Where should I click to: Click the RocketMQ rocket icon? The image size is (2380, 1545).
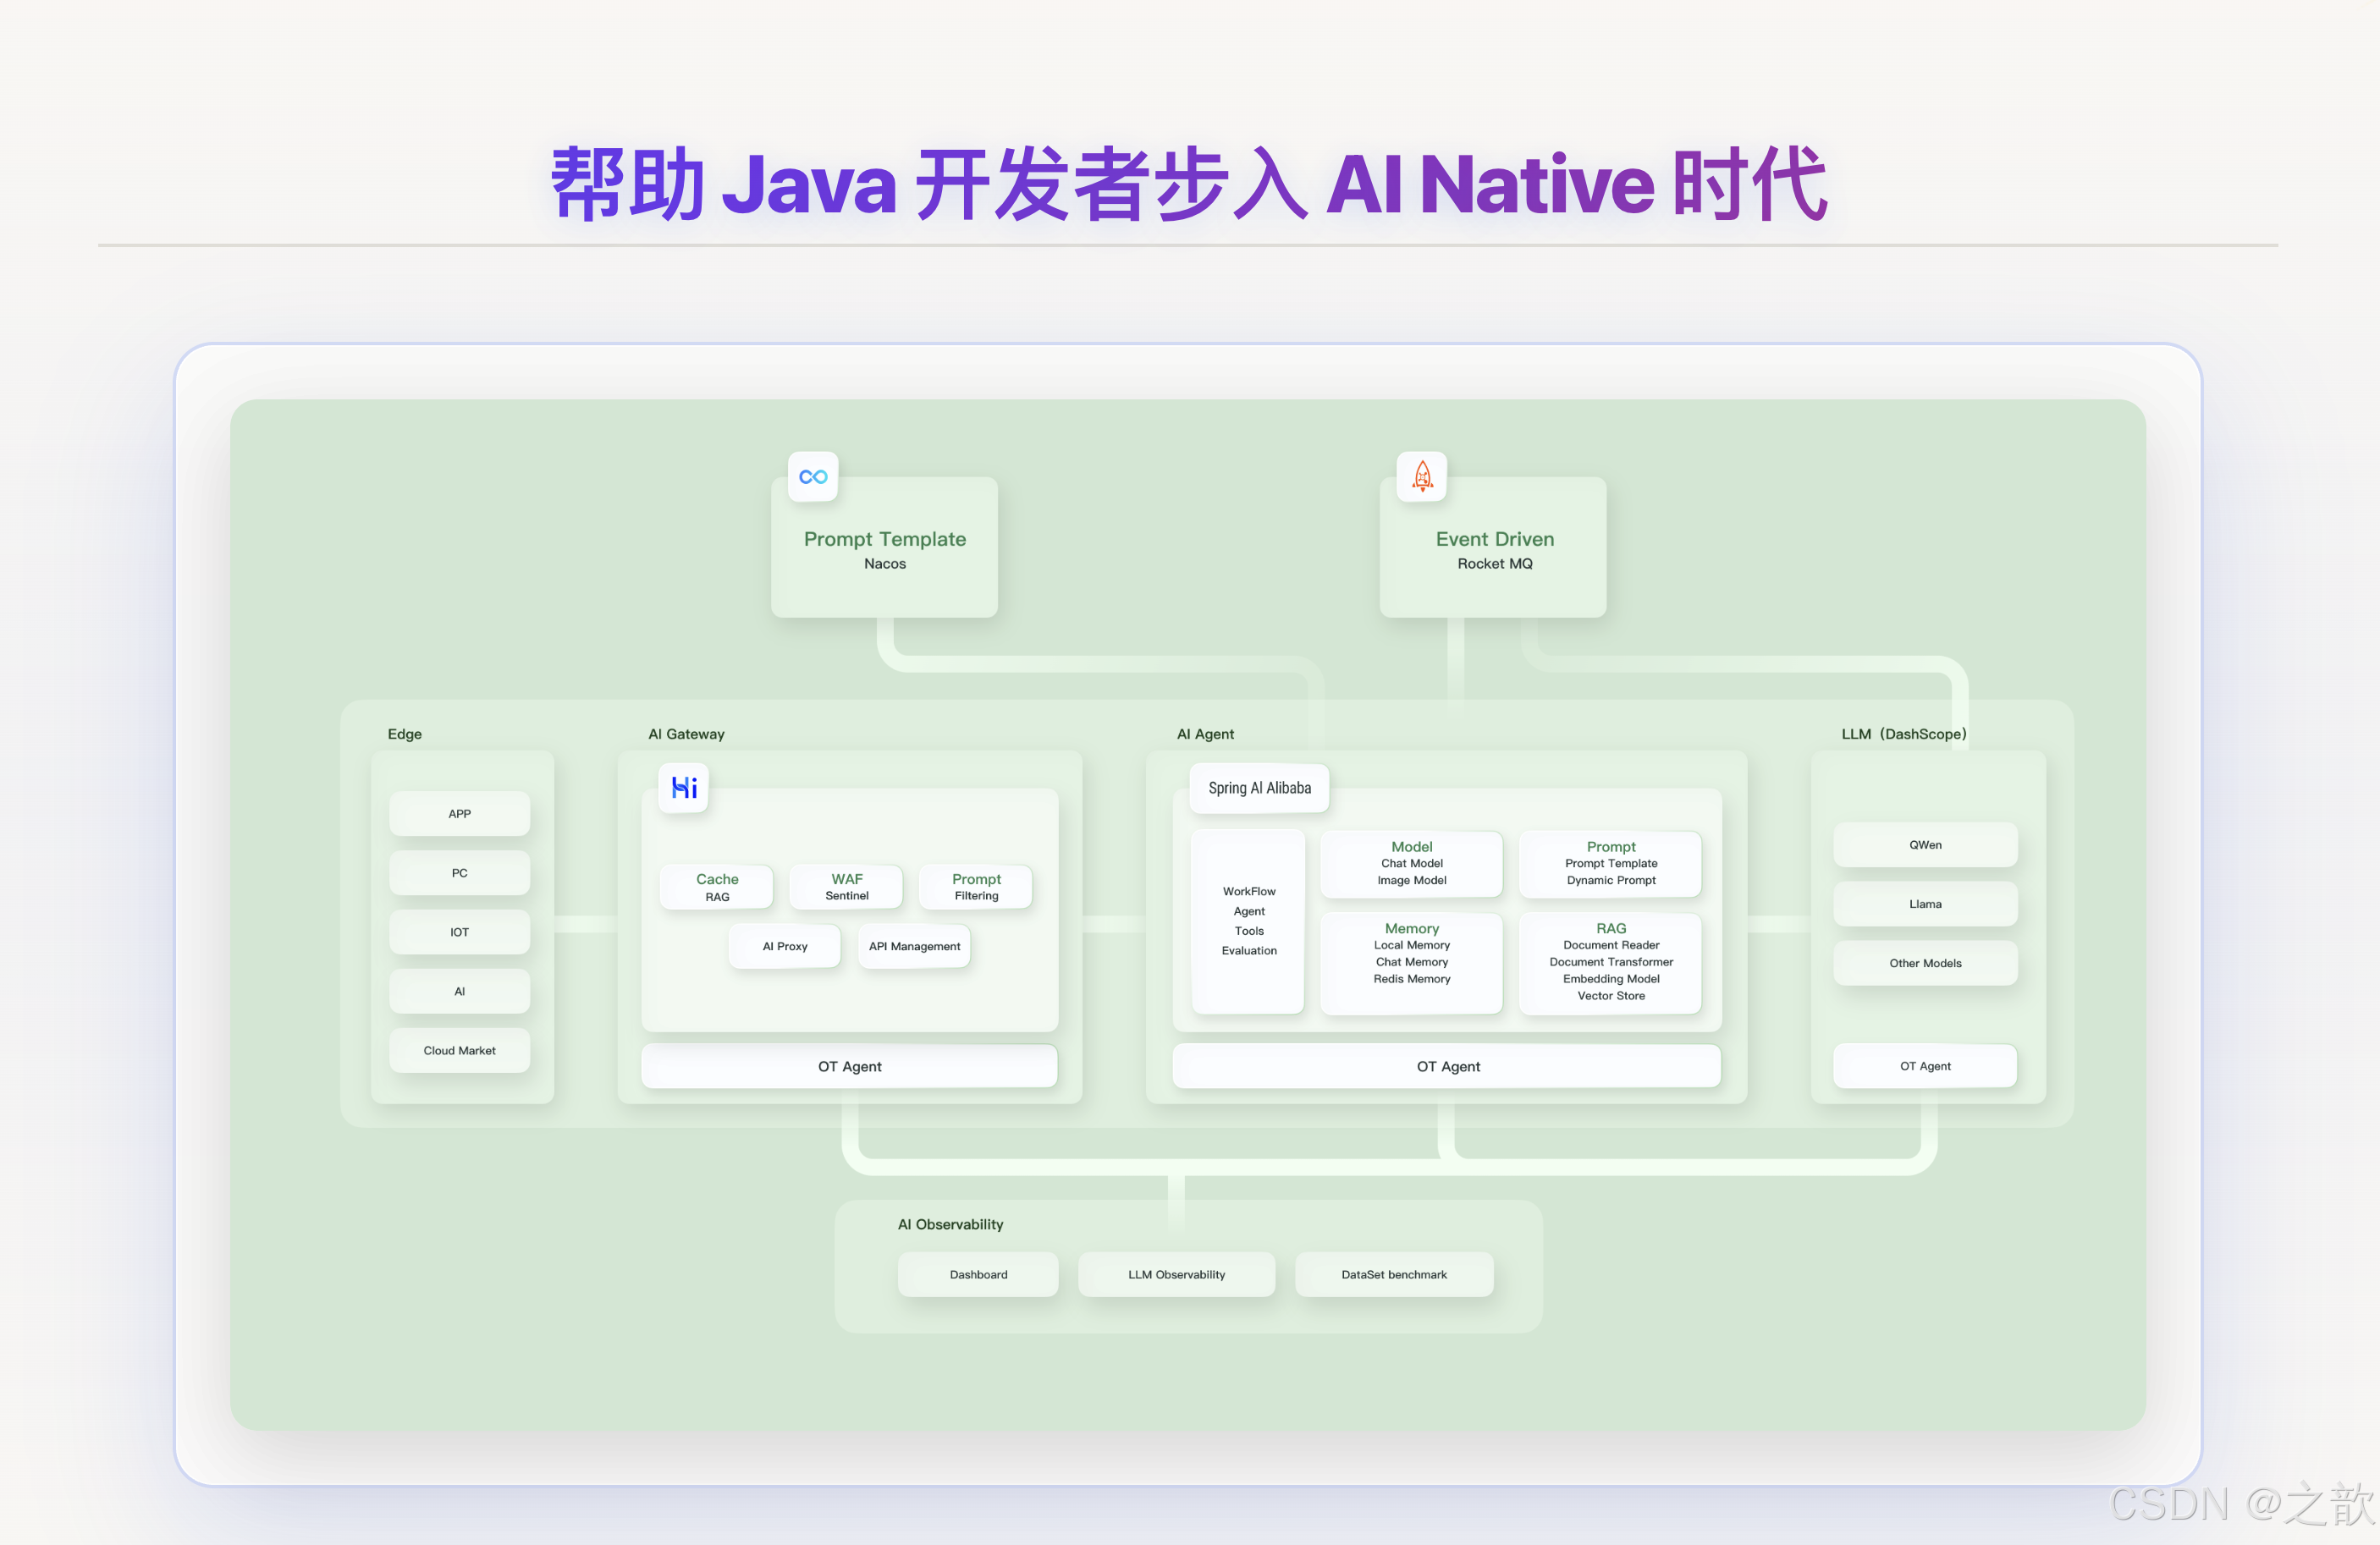(x=1421, y=477)
